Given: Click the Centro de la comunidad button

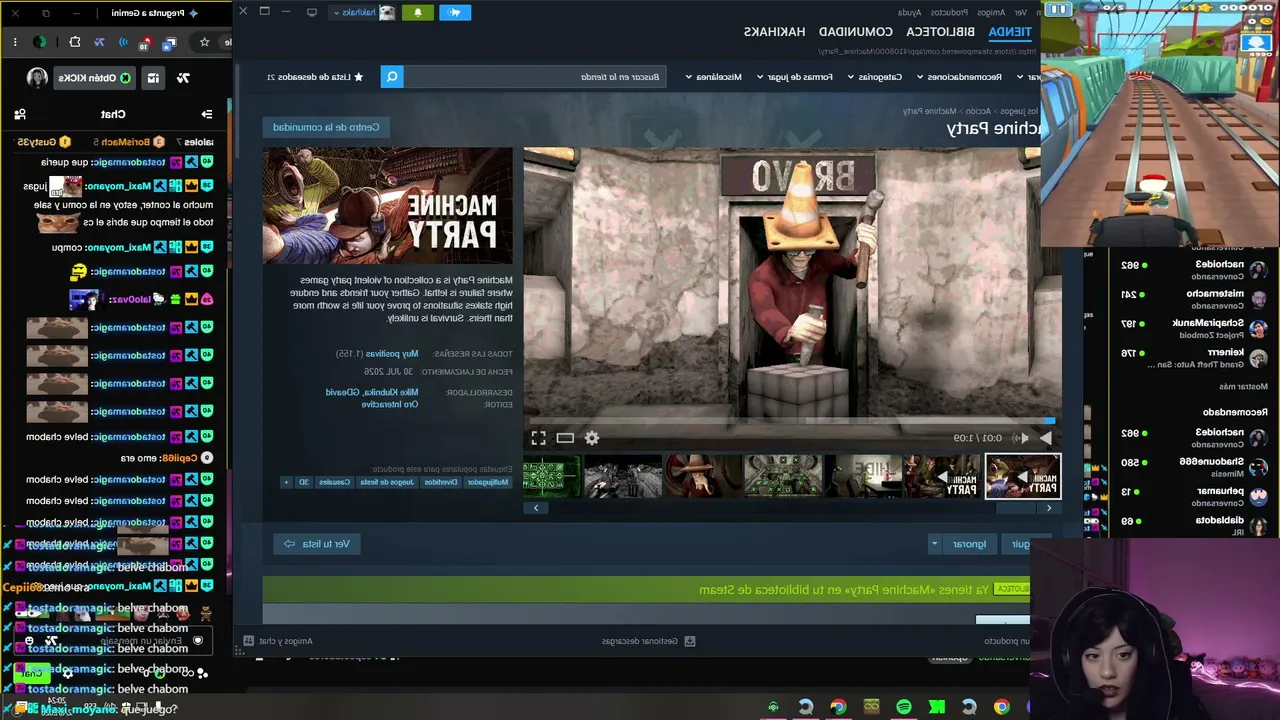Looking at the screenshot, I should 326,127.
